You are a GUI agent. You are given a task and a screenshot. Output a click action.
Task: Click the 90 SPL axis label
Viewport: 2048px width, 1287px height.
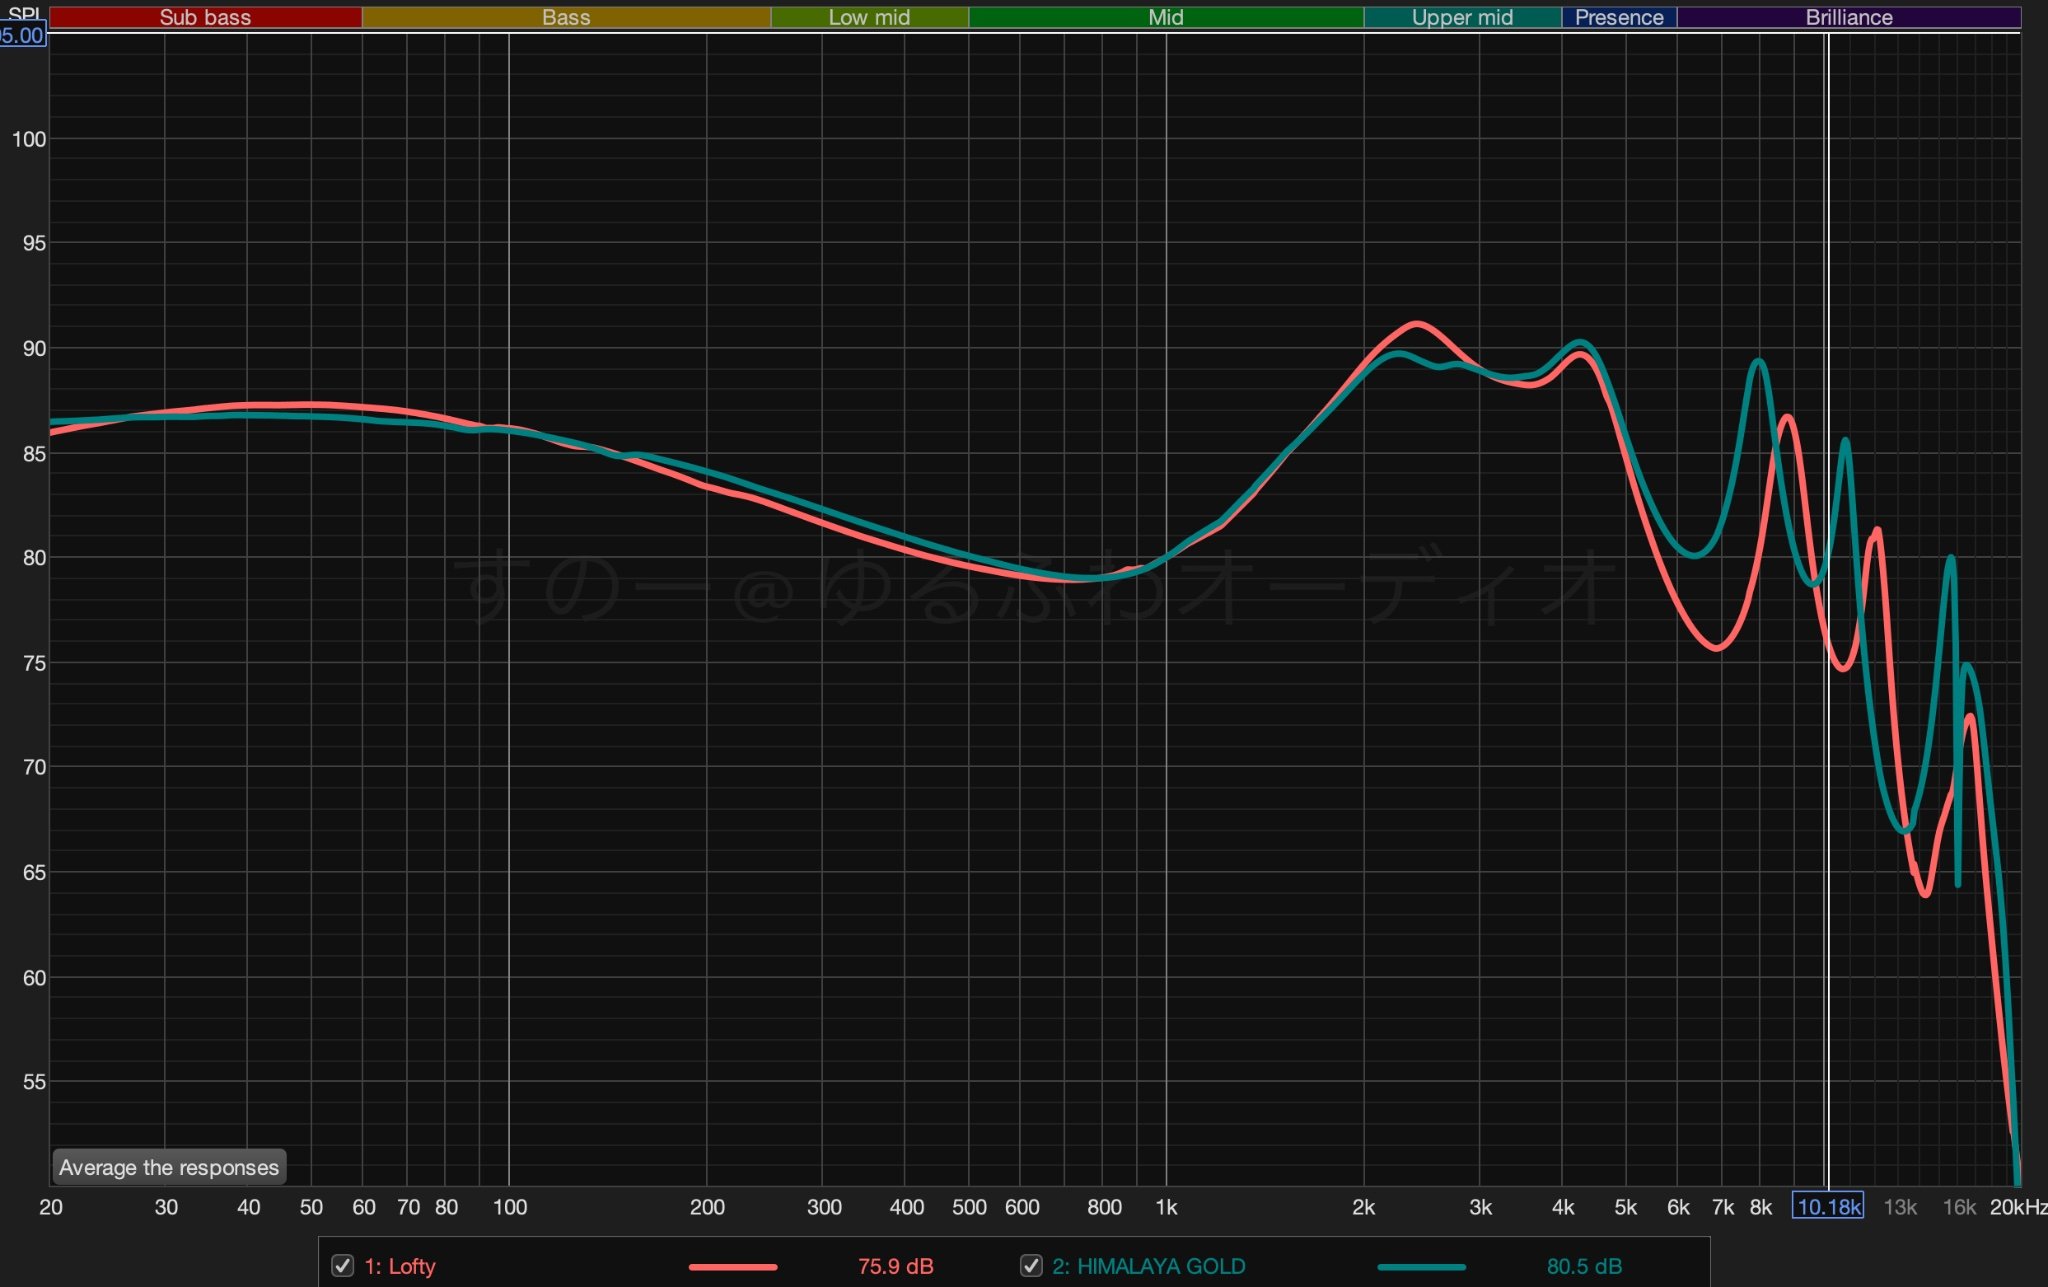tap(34, 348)
